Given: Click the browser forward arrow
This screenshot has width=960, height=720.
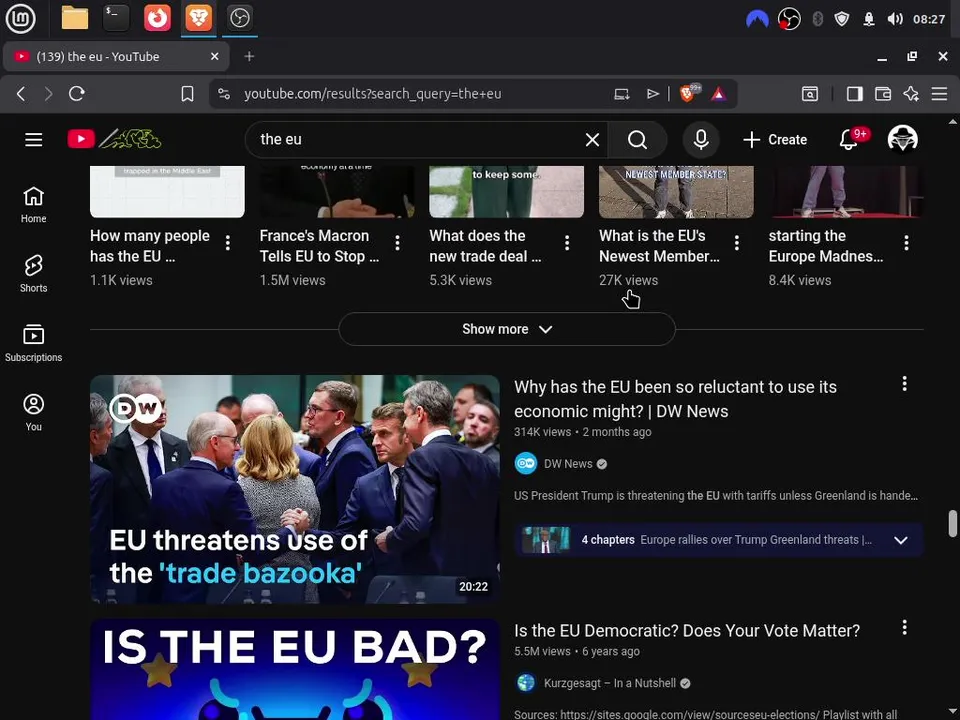Looking at the screenshot, I should pyautogui.click(x=48, y=94).
